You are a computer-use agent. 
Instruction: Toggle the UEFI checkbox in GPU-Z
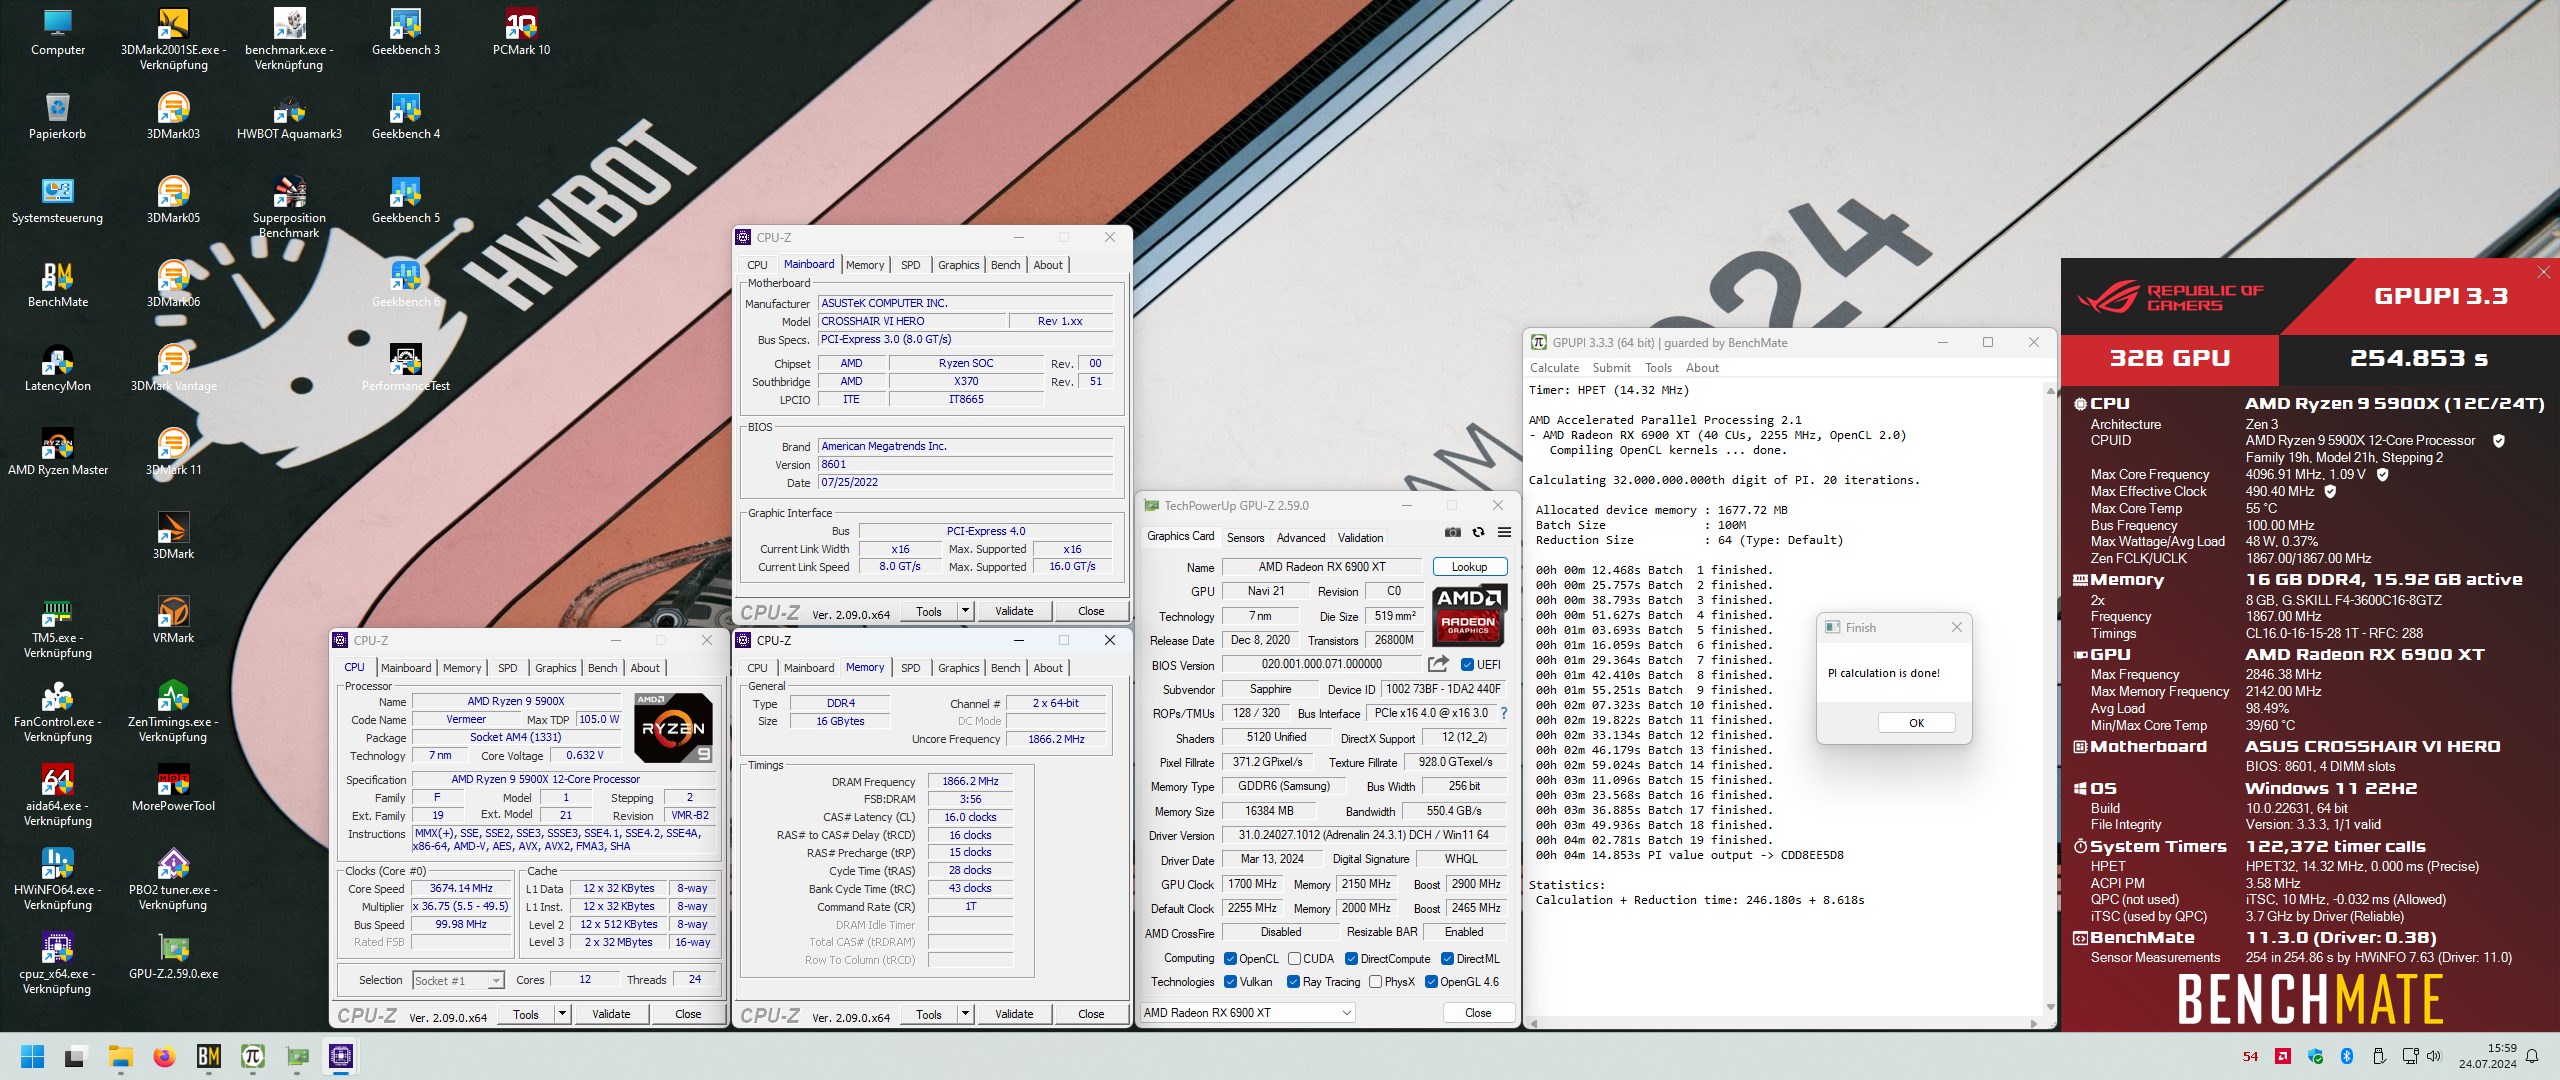(x=1467, y=664)
